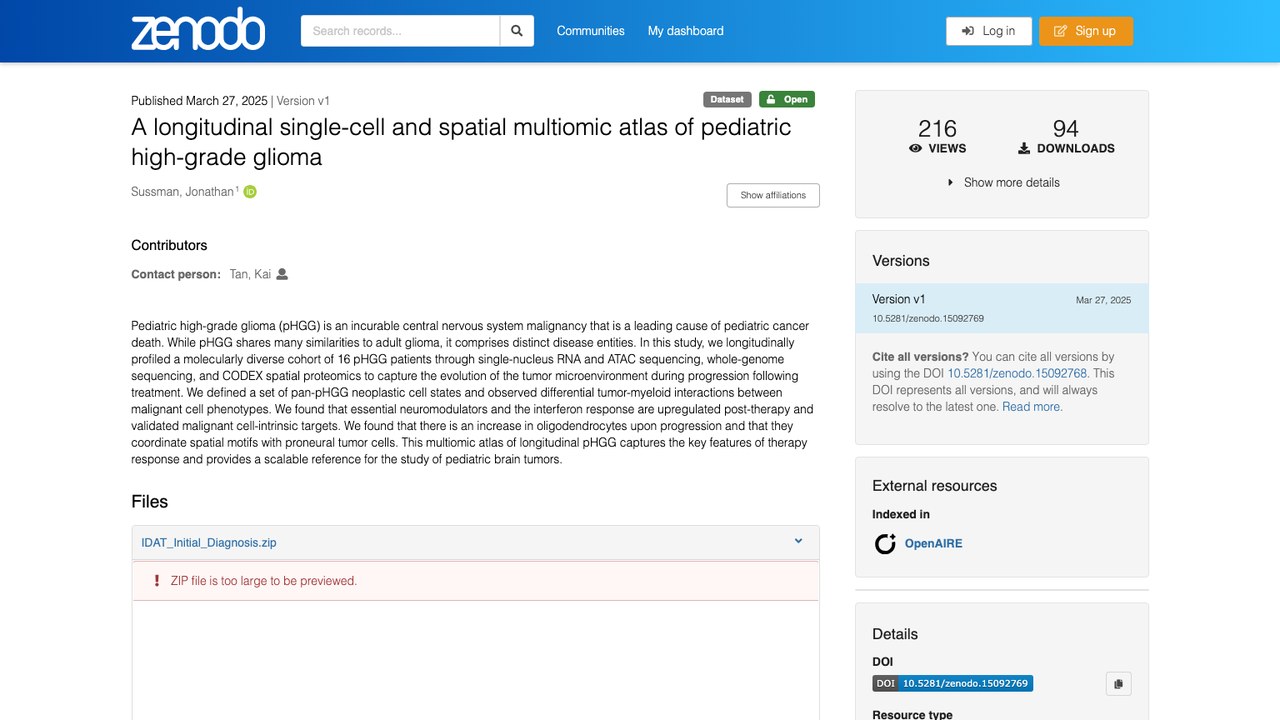Click Show affiliations button
Viewport: 1280px width, 720px height.
(x=773, y=195)
